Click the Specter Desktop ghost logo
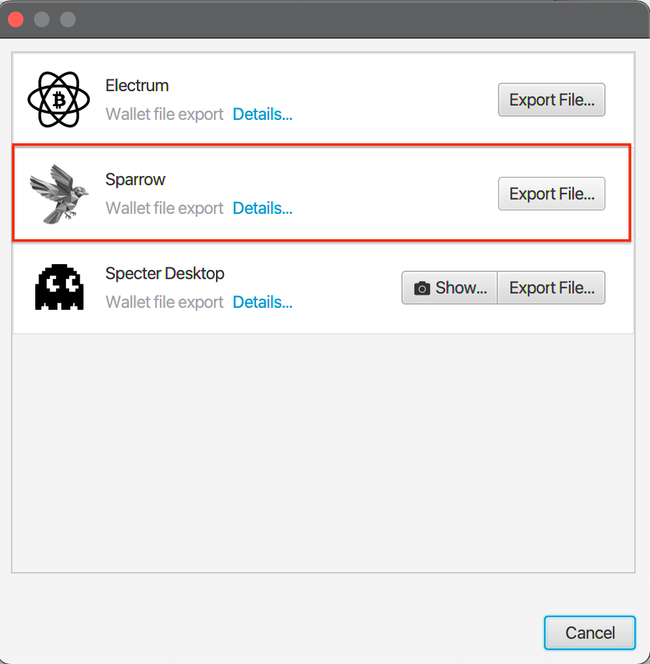The width and height of the screenshot is (650, 664). [x=59, y=287]
